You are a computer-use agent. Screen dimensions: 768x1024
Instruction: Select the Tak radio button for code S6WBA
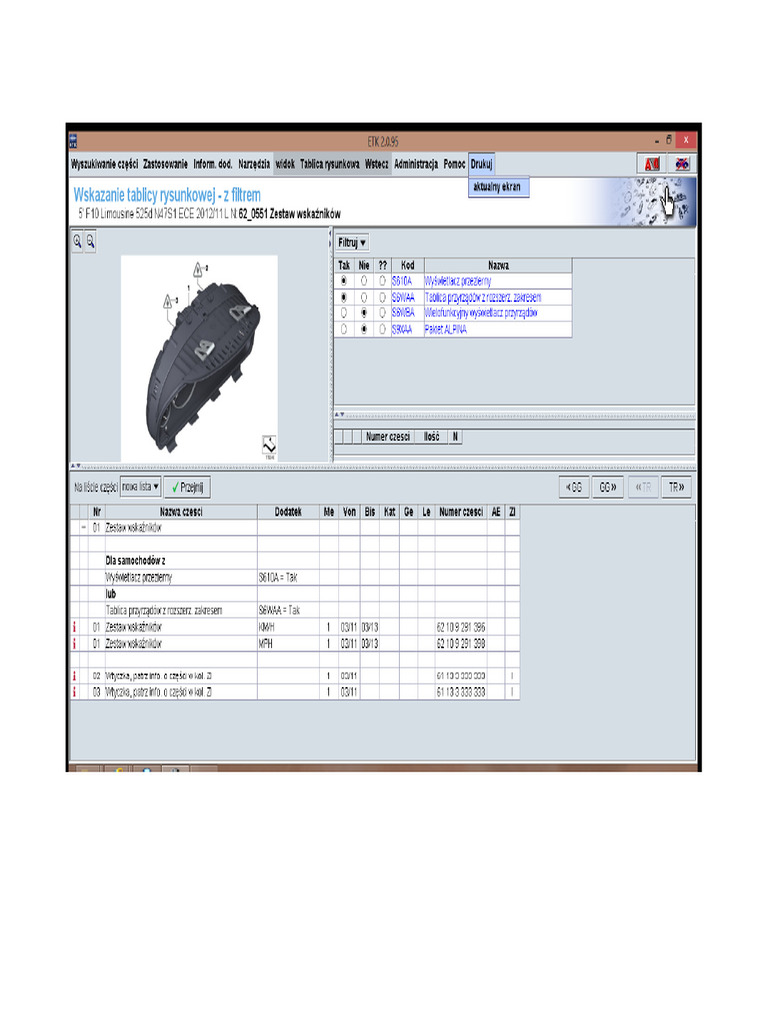[x=344, y=313]
